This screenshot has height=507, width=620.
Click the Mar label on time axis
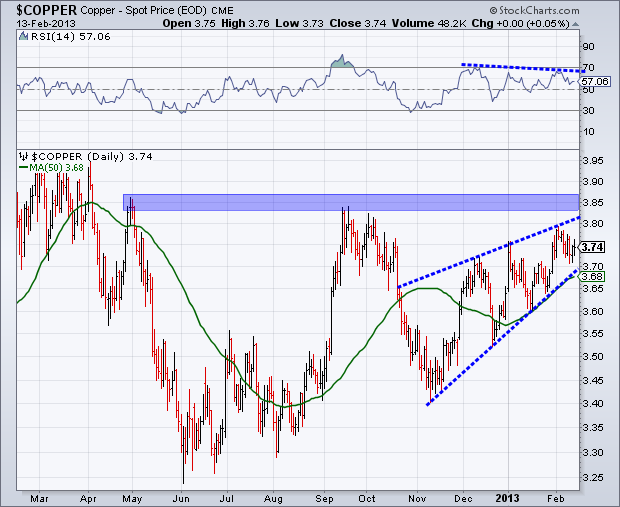click(x=39, y=498)
